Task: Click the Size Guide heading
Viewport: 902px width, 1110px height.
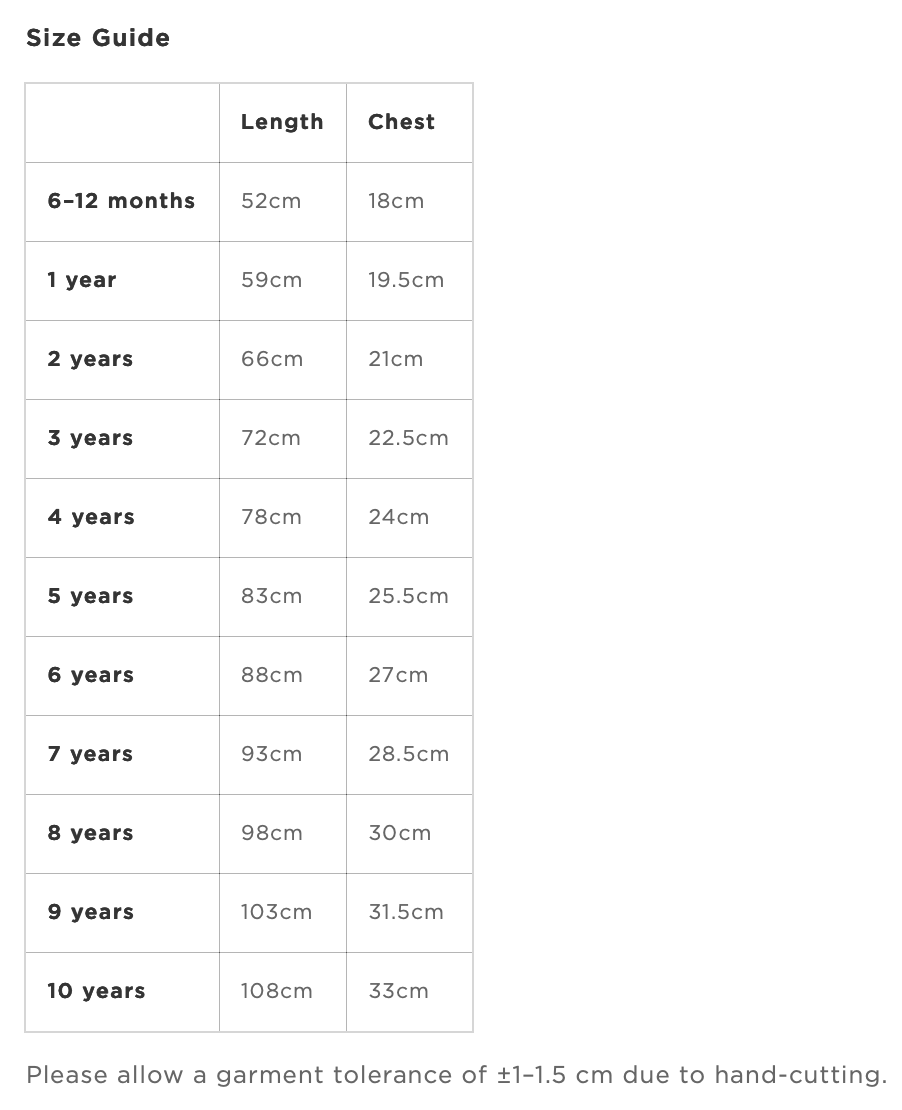Action: point(98,38)
